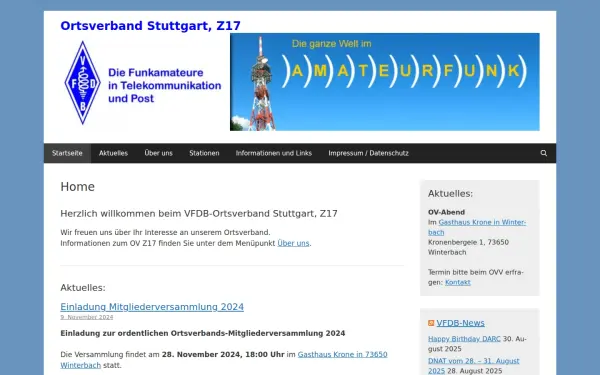The image size is (600, 375).
Task: Click 'Herzlich willkommen beim VFDB-Ortsverband Stuttgart, Z17' text
Action: [199, 214]
